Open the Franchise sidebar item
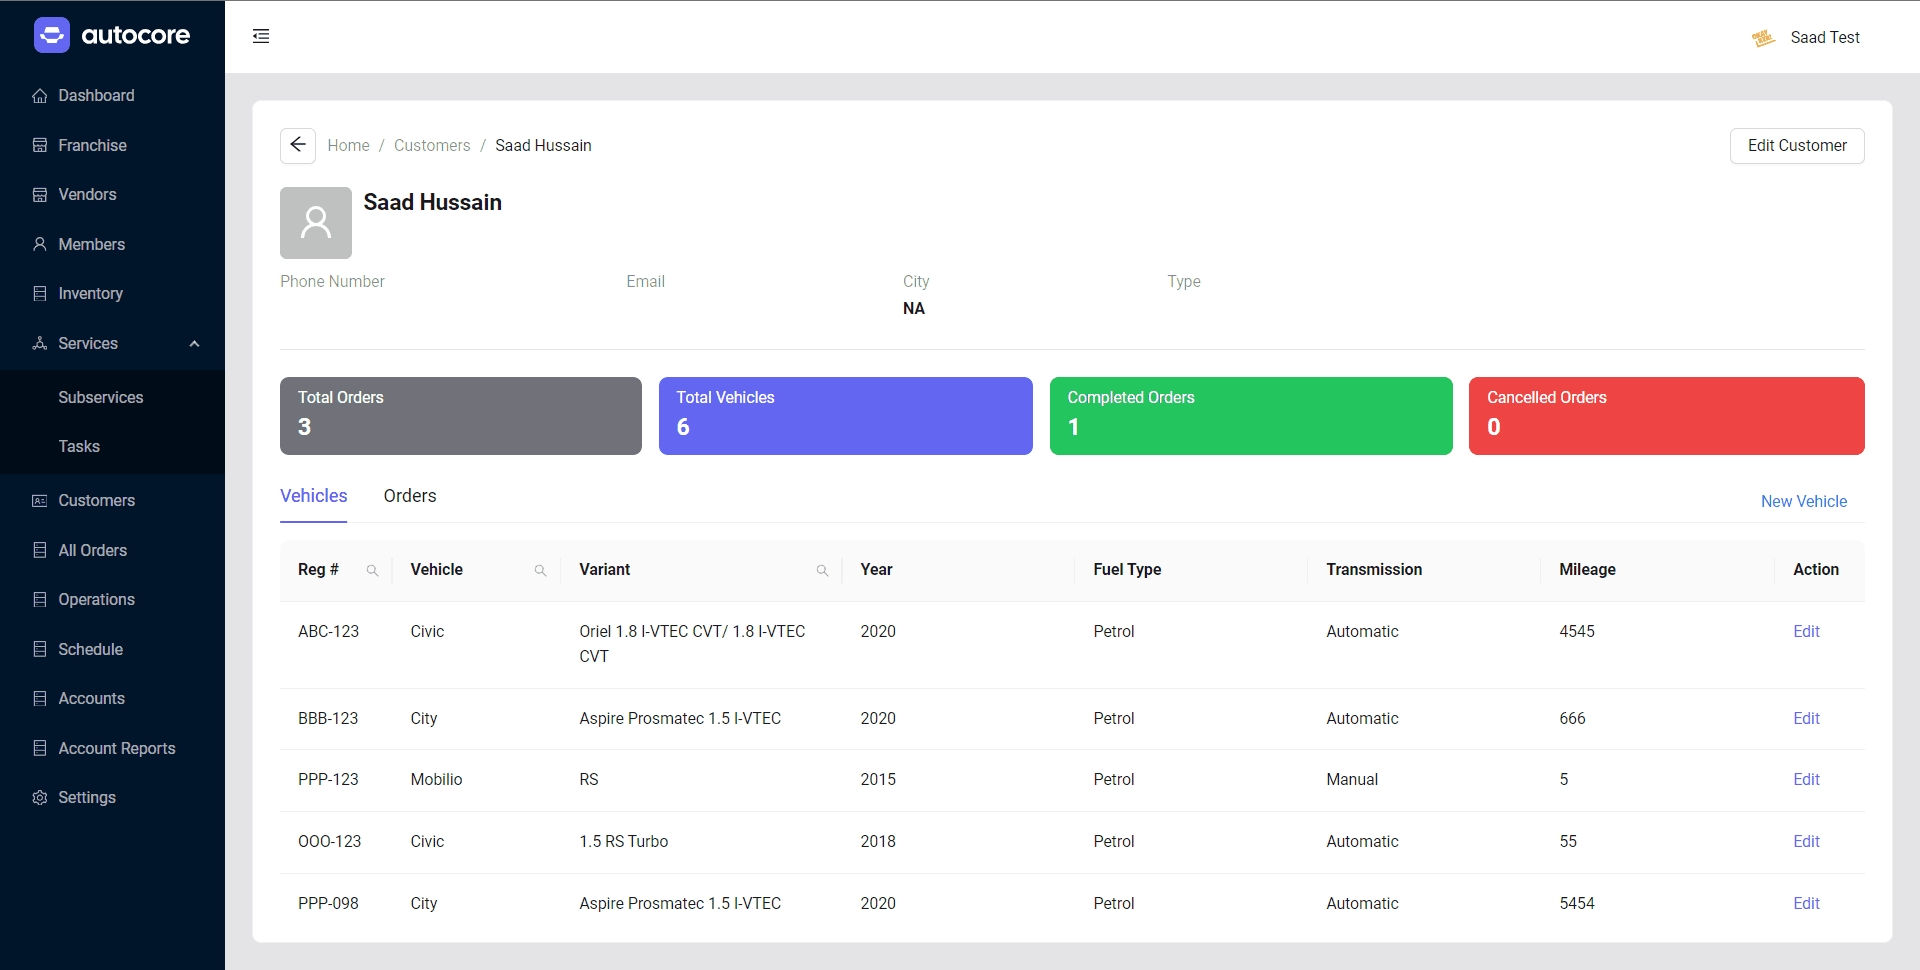 [x=92, y=145]
